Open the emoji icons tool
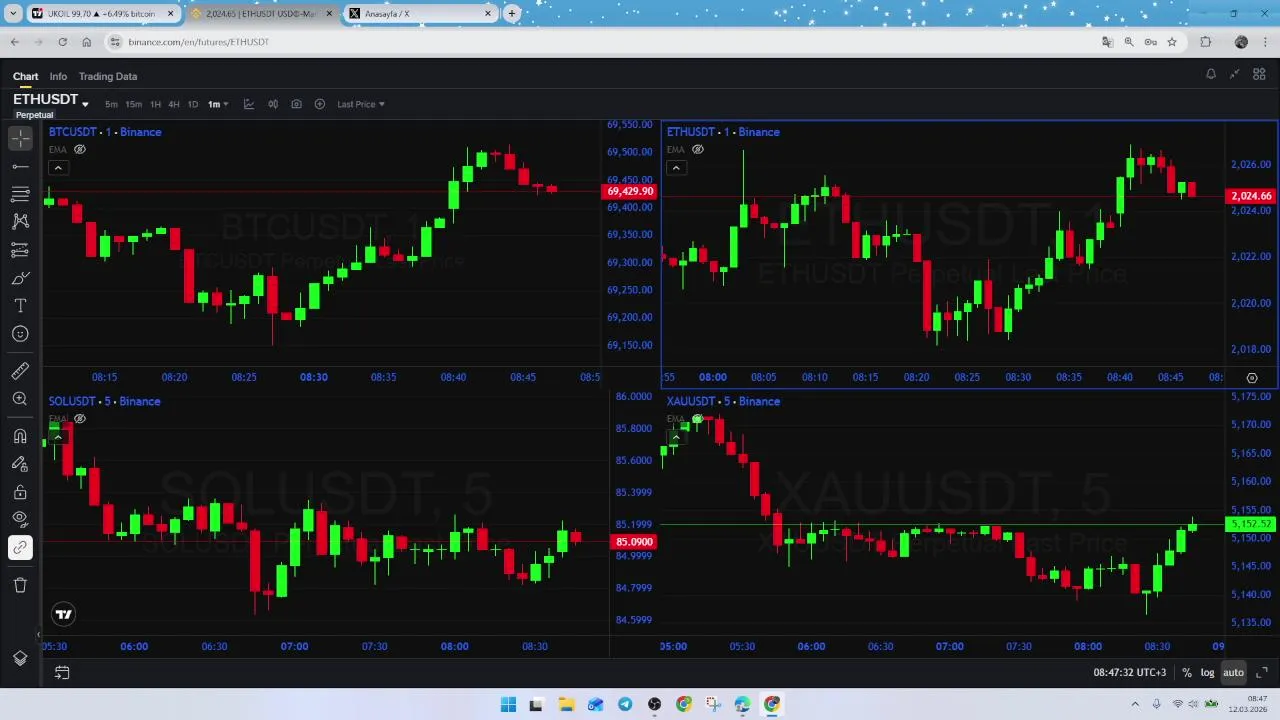 (20, 334)
